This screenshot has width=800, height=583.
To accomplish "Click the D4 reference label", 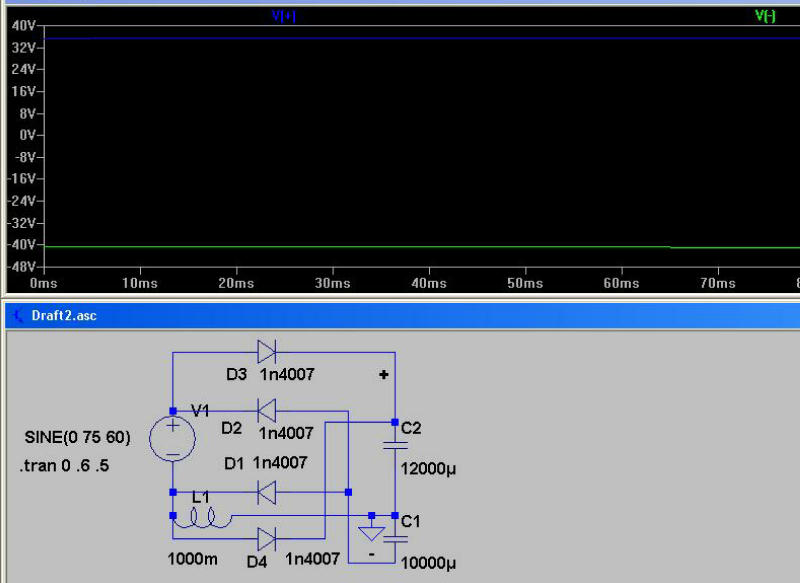I will tap(257, 562).
